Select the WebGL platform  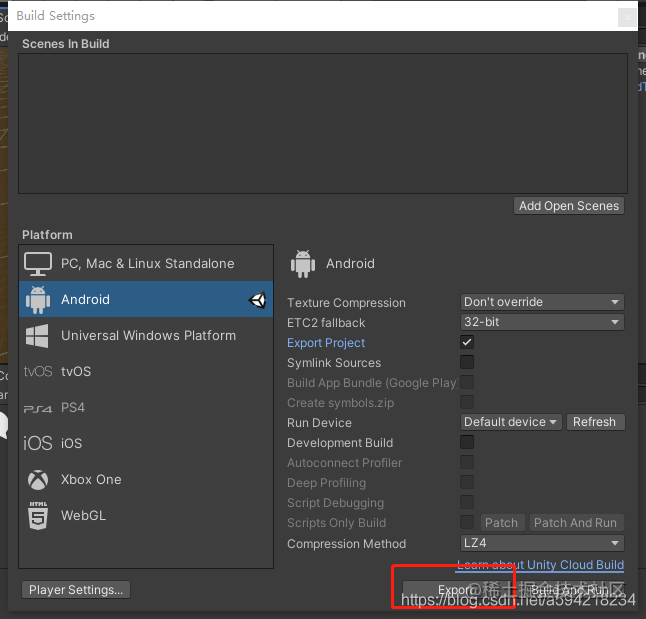[x=146, y=516]
